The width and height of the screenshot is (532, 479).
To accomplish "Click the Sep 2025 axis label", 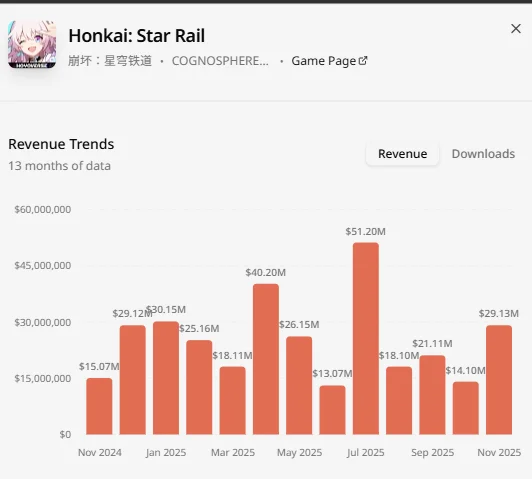I will coord(433,453).
